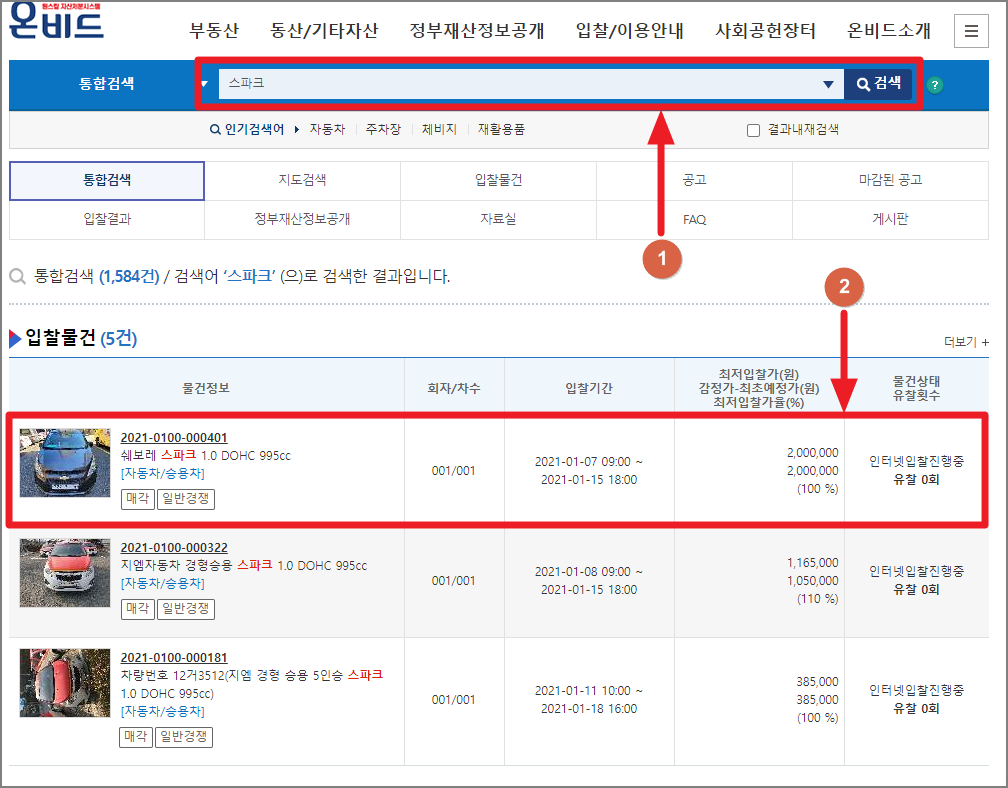The image size is (1008, 788).
Task: Click price 385,000 minimum bid value
Action: pyautogui.click(x=817, y=682)
